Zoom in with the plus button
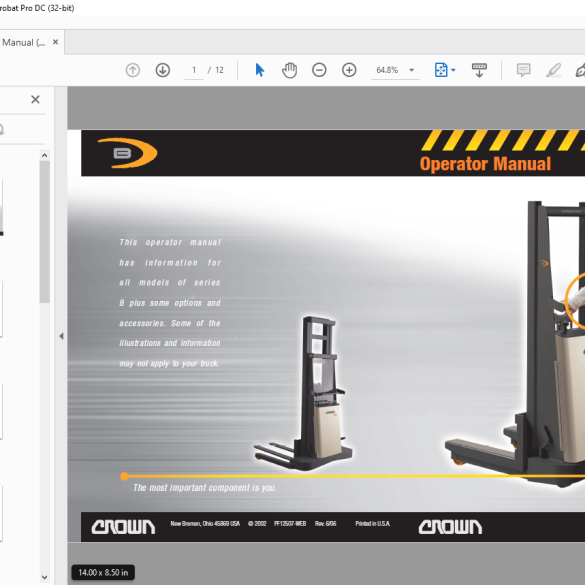This screenshot has width=585, height=585. point(349,70)
